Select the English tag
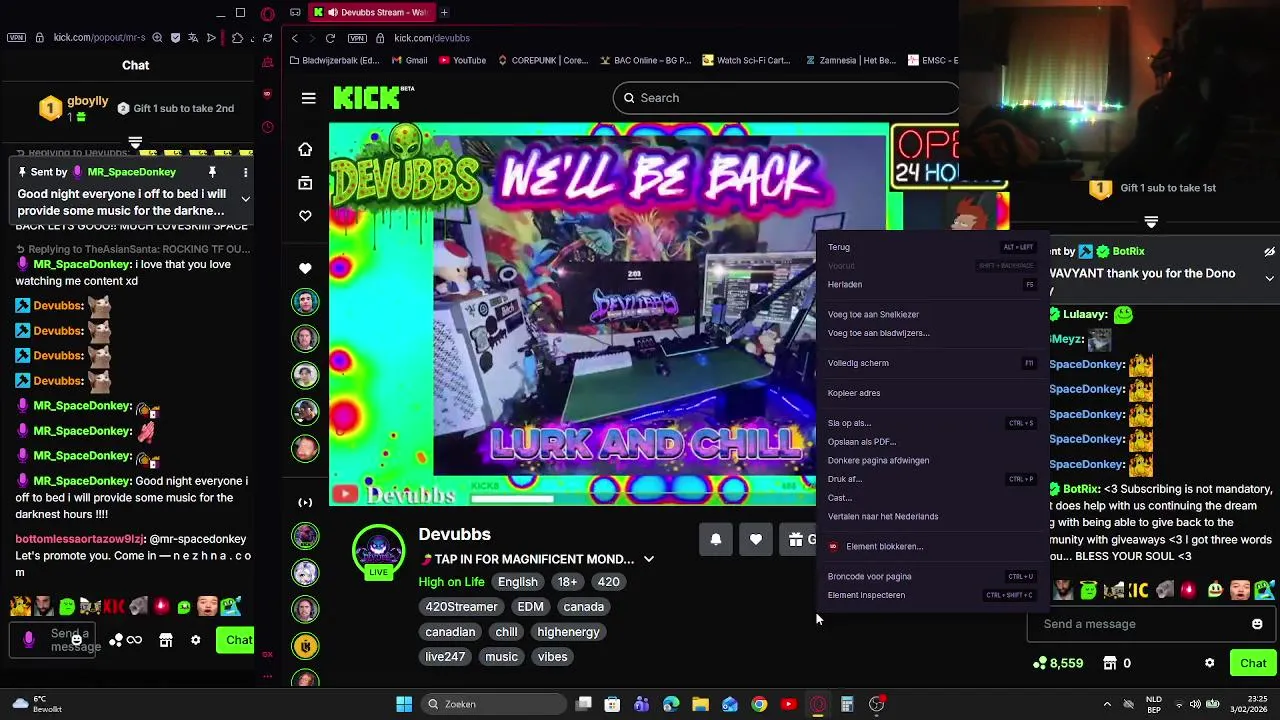1280x720 pixels. (x=518, y=582)
